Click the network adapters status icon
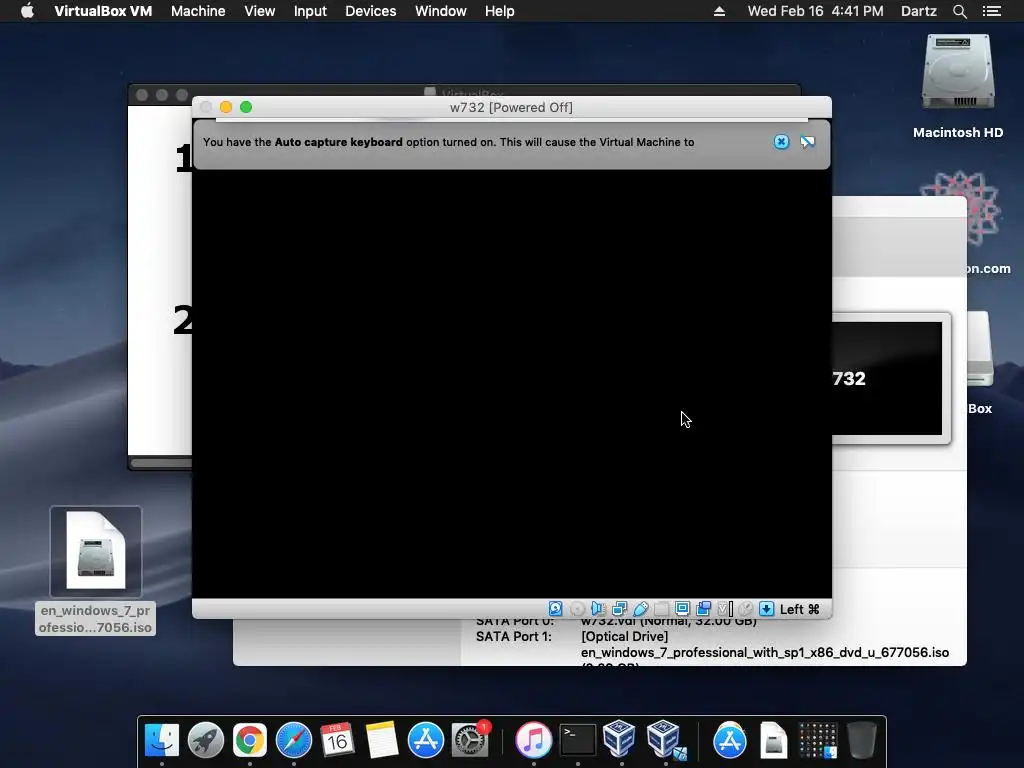1024x768 pixels. click(619, 609)
